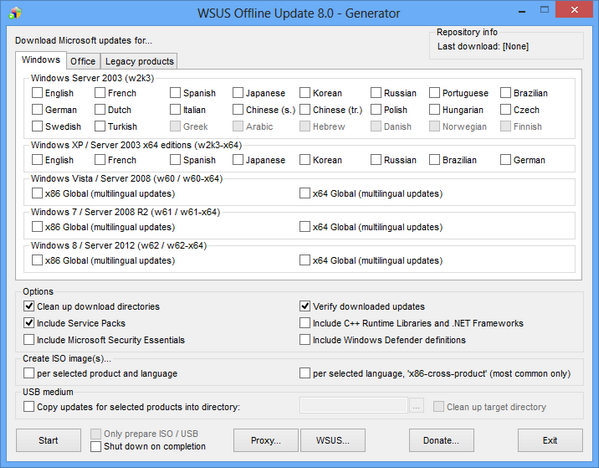The image size is (599, 468).
Task: Click the WSUS Offline Update app icon
Action: pyautogui.click(x=15, y=13)
